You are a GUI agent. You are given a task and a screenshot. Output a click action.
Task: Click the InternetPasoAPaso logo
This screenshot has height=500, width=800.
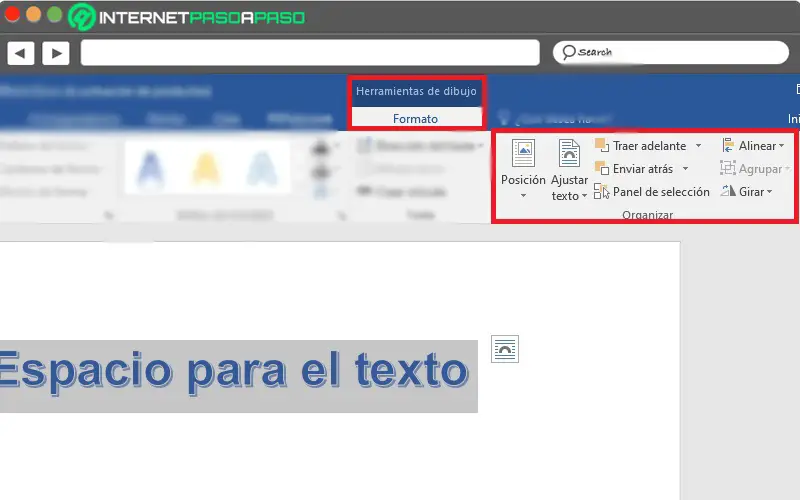coord(187,17)
